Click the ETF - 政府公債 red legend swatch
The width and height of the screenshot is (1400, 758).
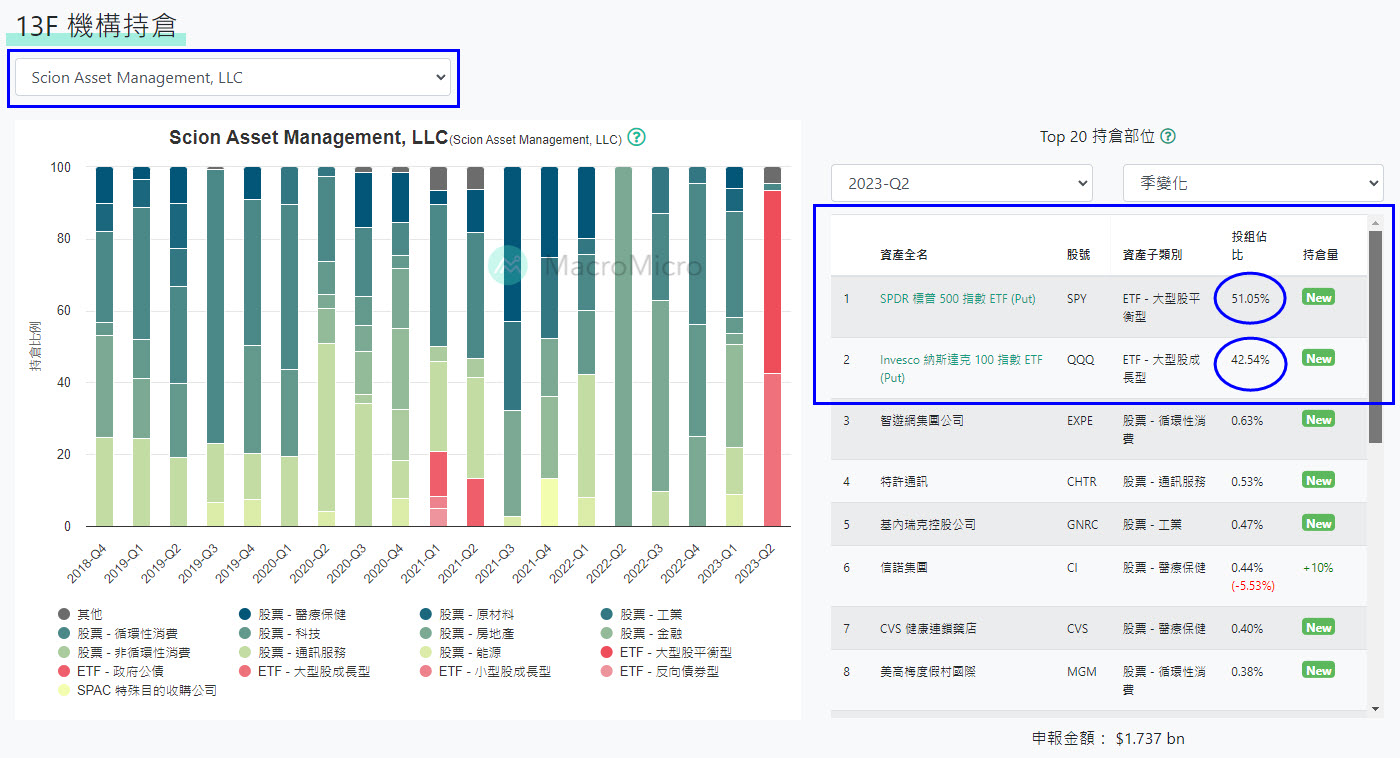pyautogui.click(x=64, y=672)
